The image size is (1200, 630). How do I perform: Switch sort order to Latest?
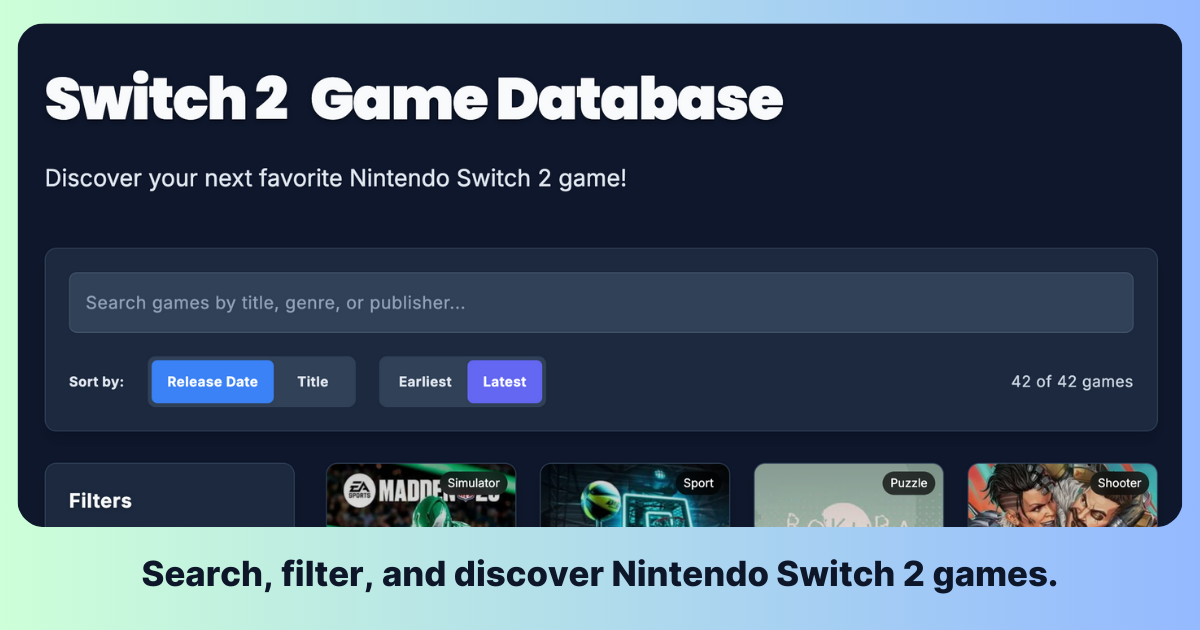tap(504, 382)
